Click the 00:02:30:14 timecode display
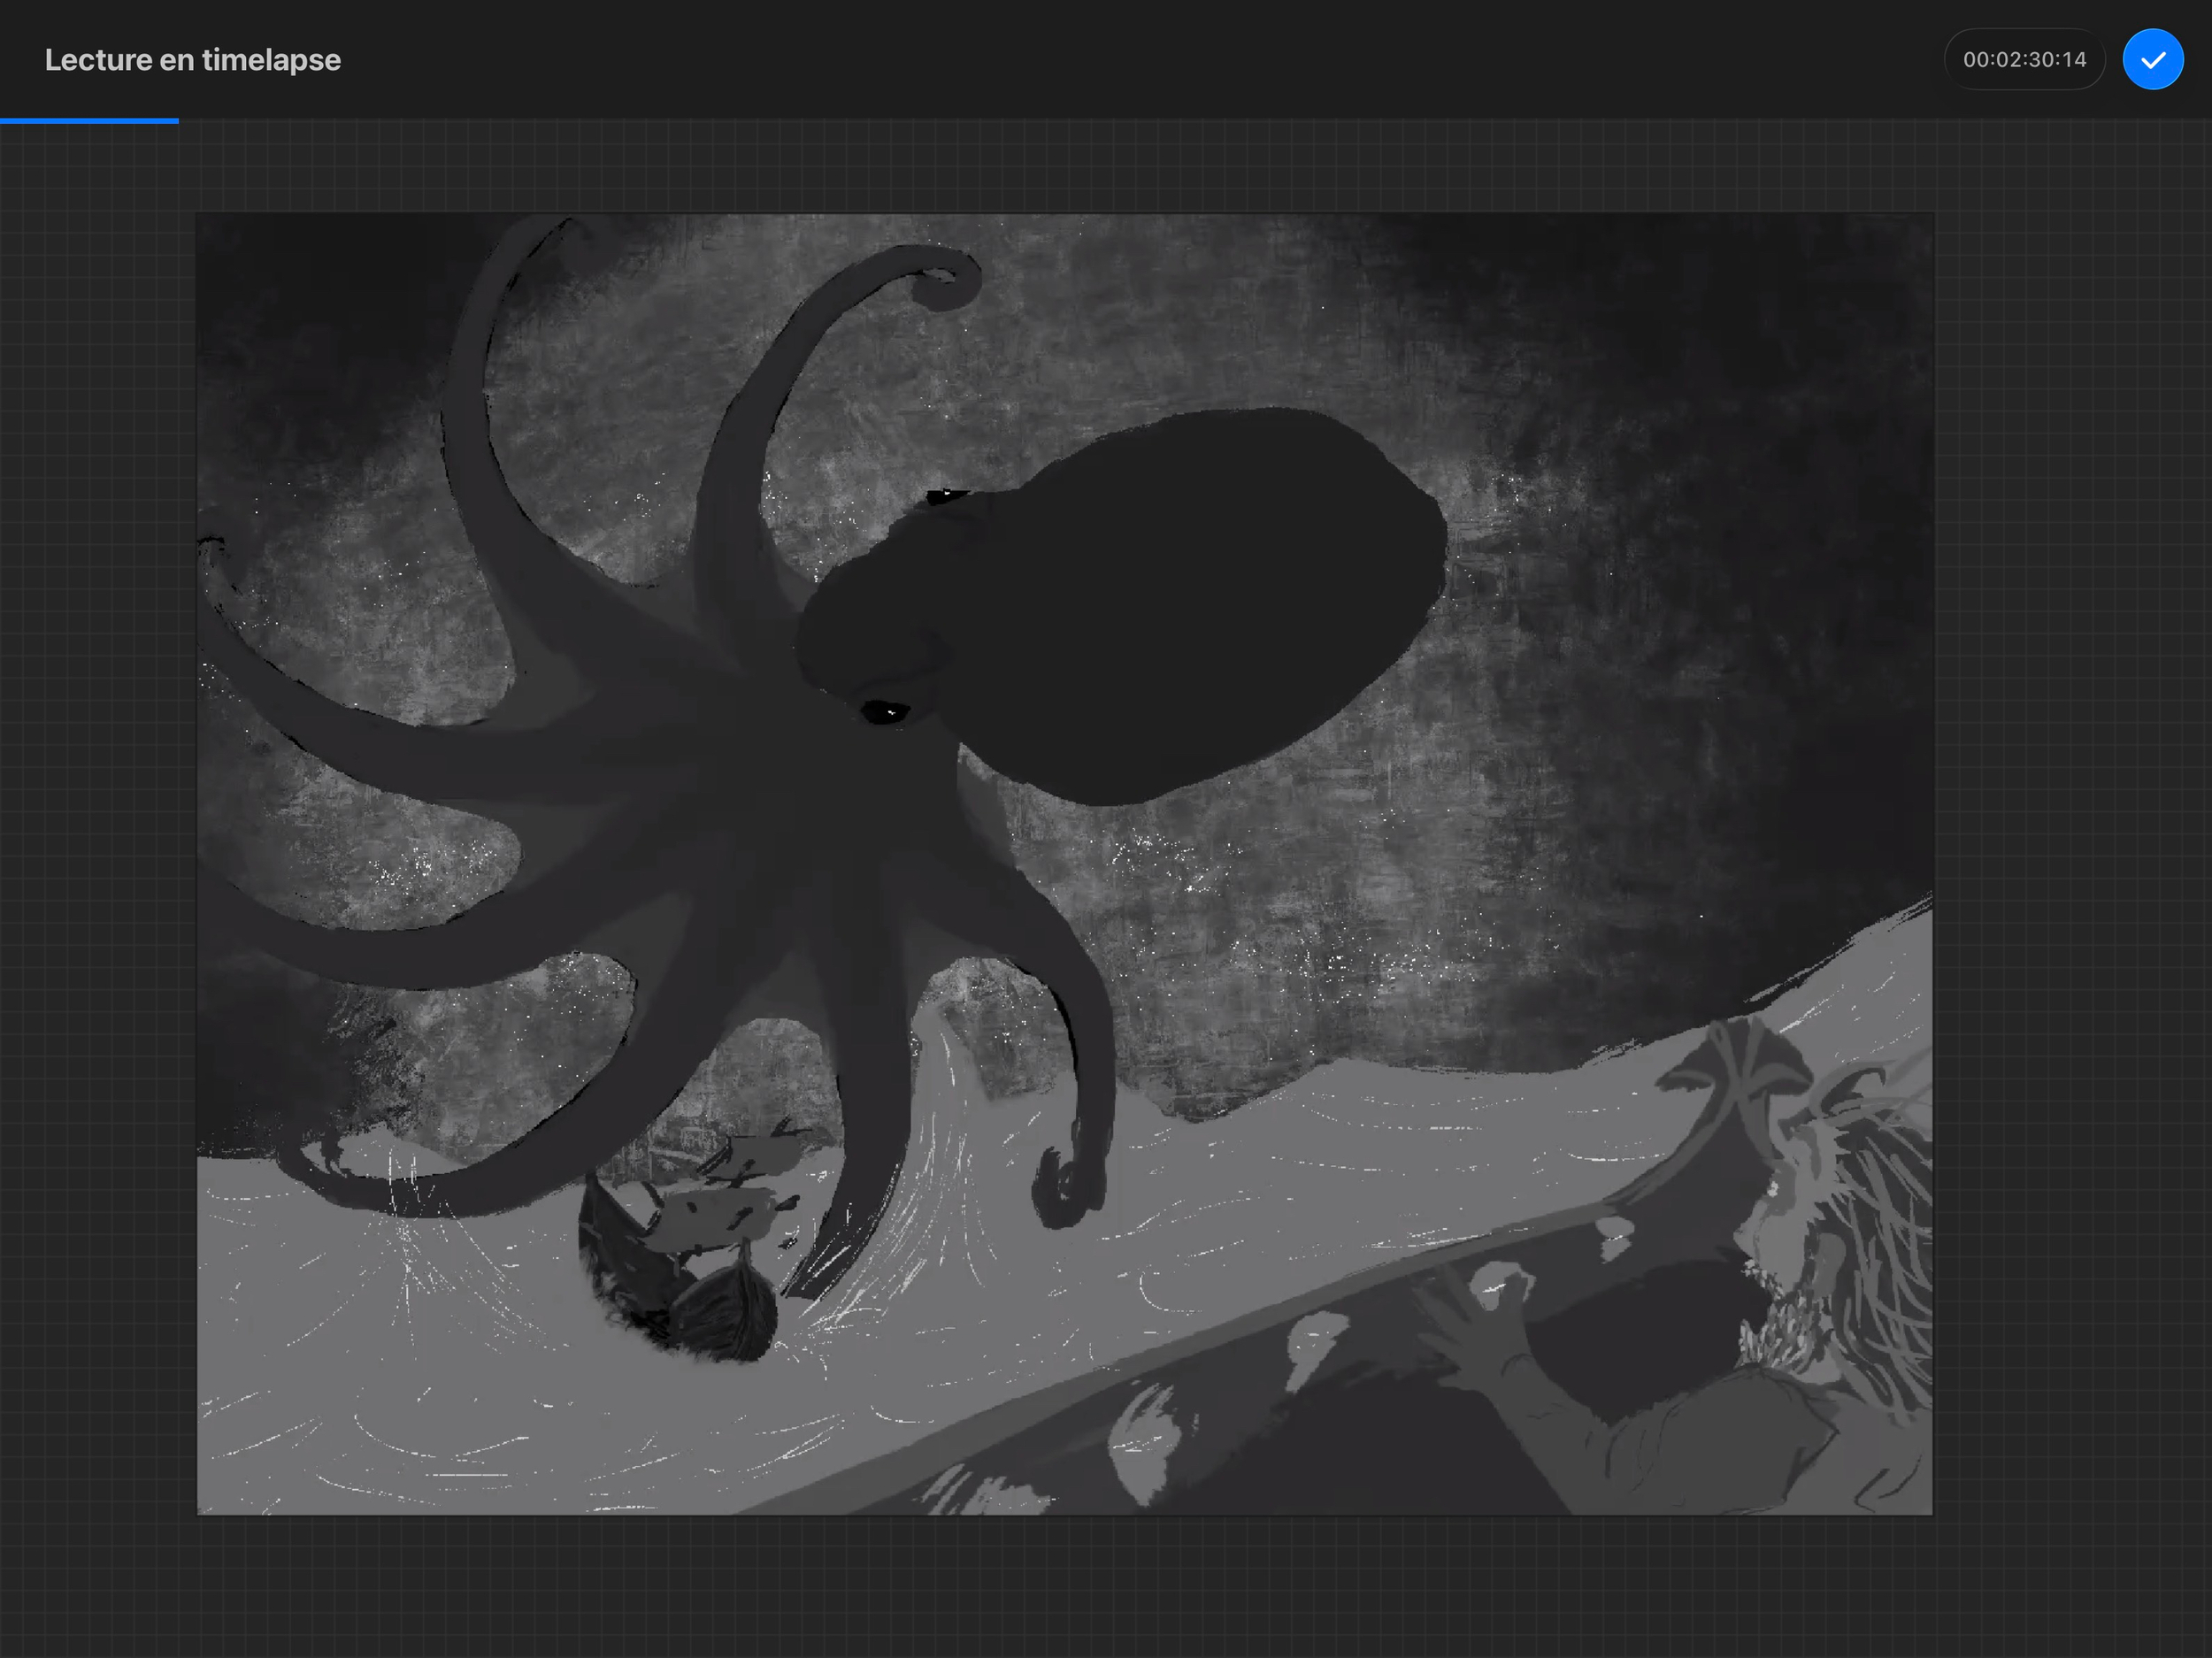 [2024, 60]
